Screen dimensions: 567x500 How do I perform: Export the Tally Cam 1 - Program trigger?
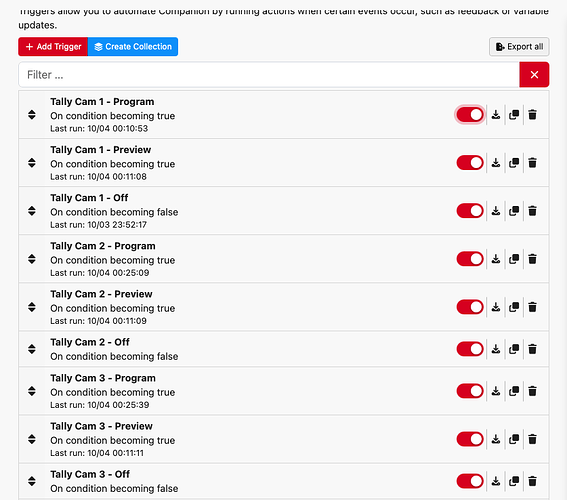point(496,115)
